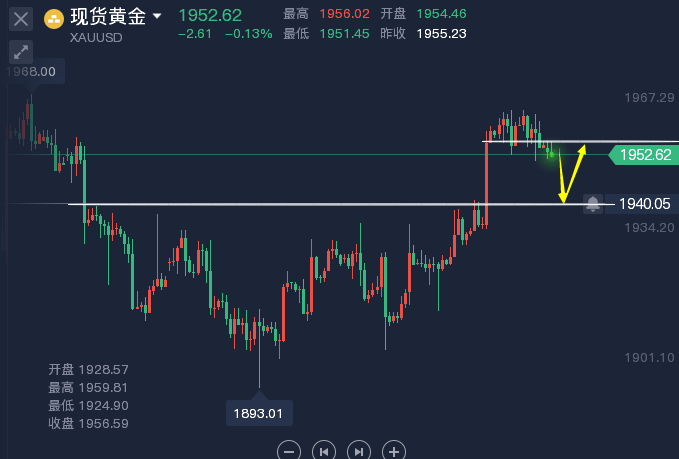Click the green 1952.62 current price tag
Image resolution: width=679 pixels, height=459 pixels.
(645, 154)
